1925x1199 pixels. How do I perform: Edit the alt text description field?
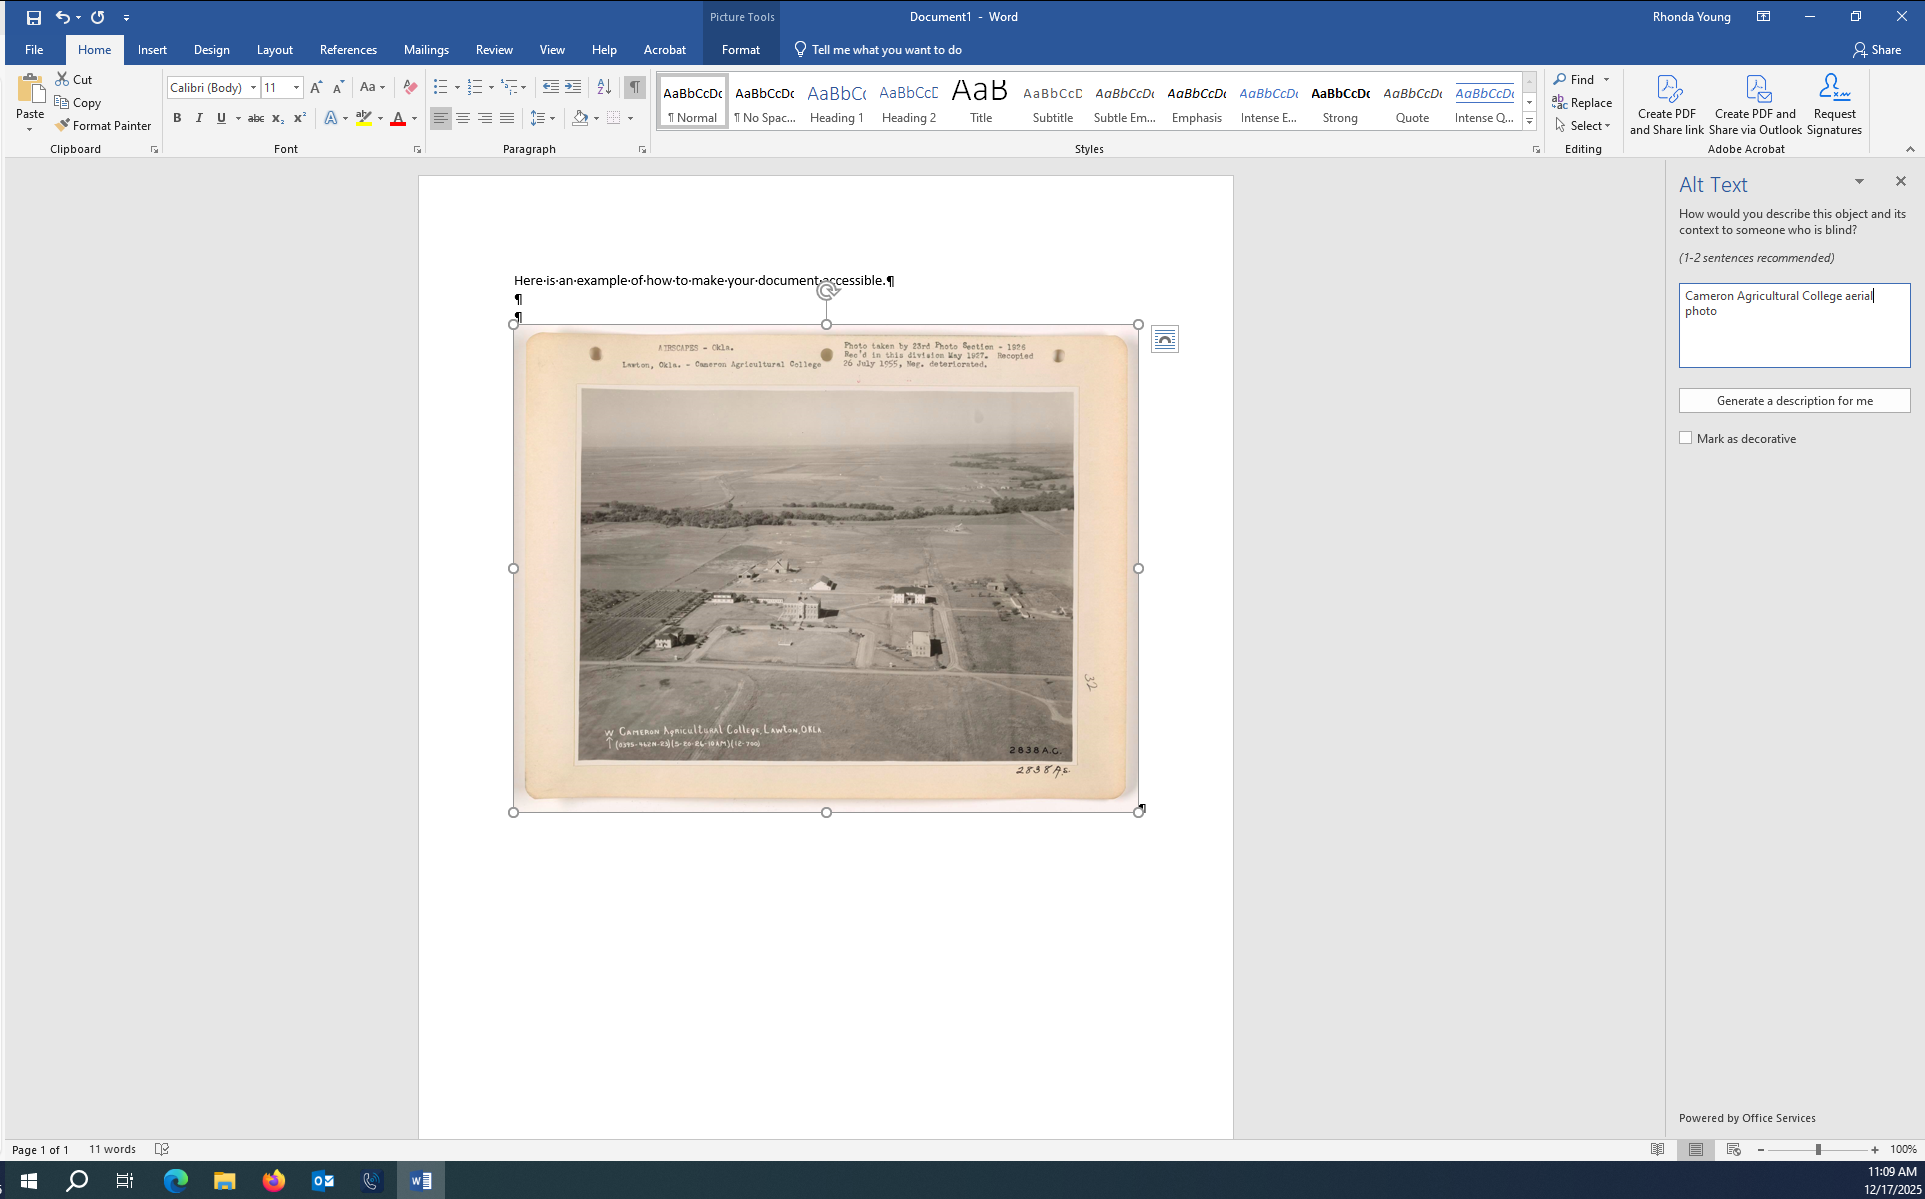pyautogui.click(x=1793, y=325)
